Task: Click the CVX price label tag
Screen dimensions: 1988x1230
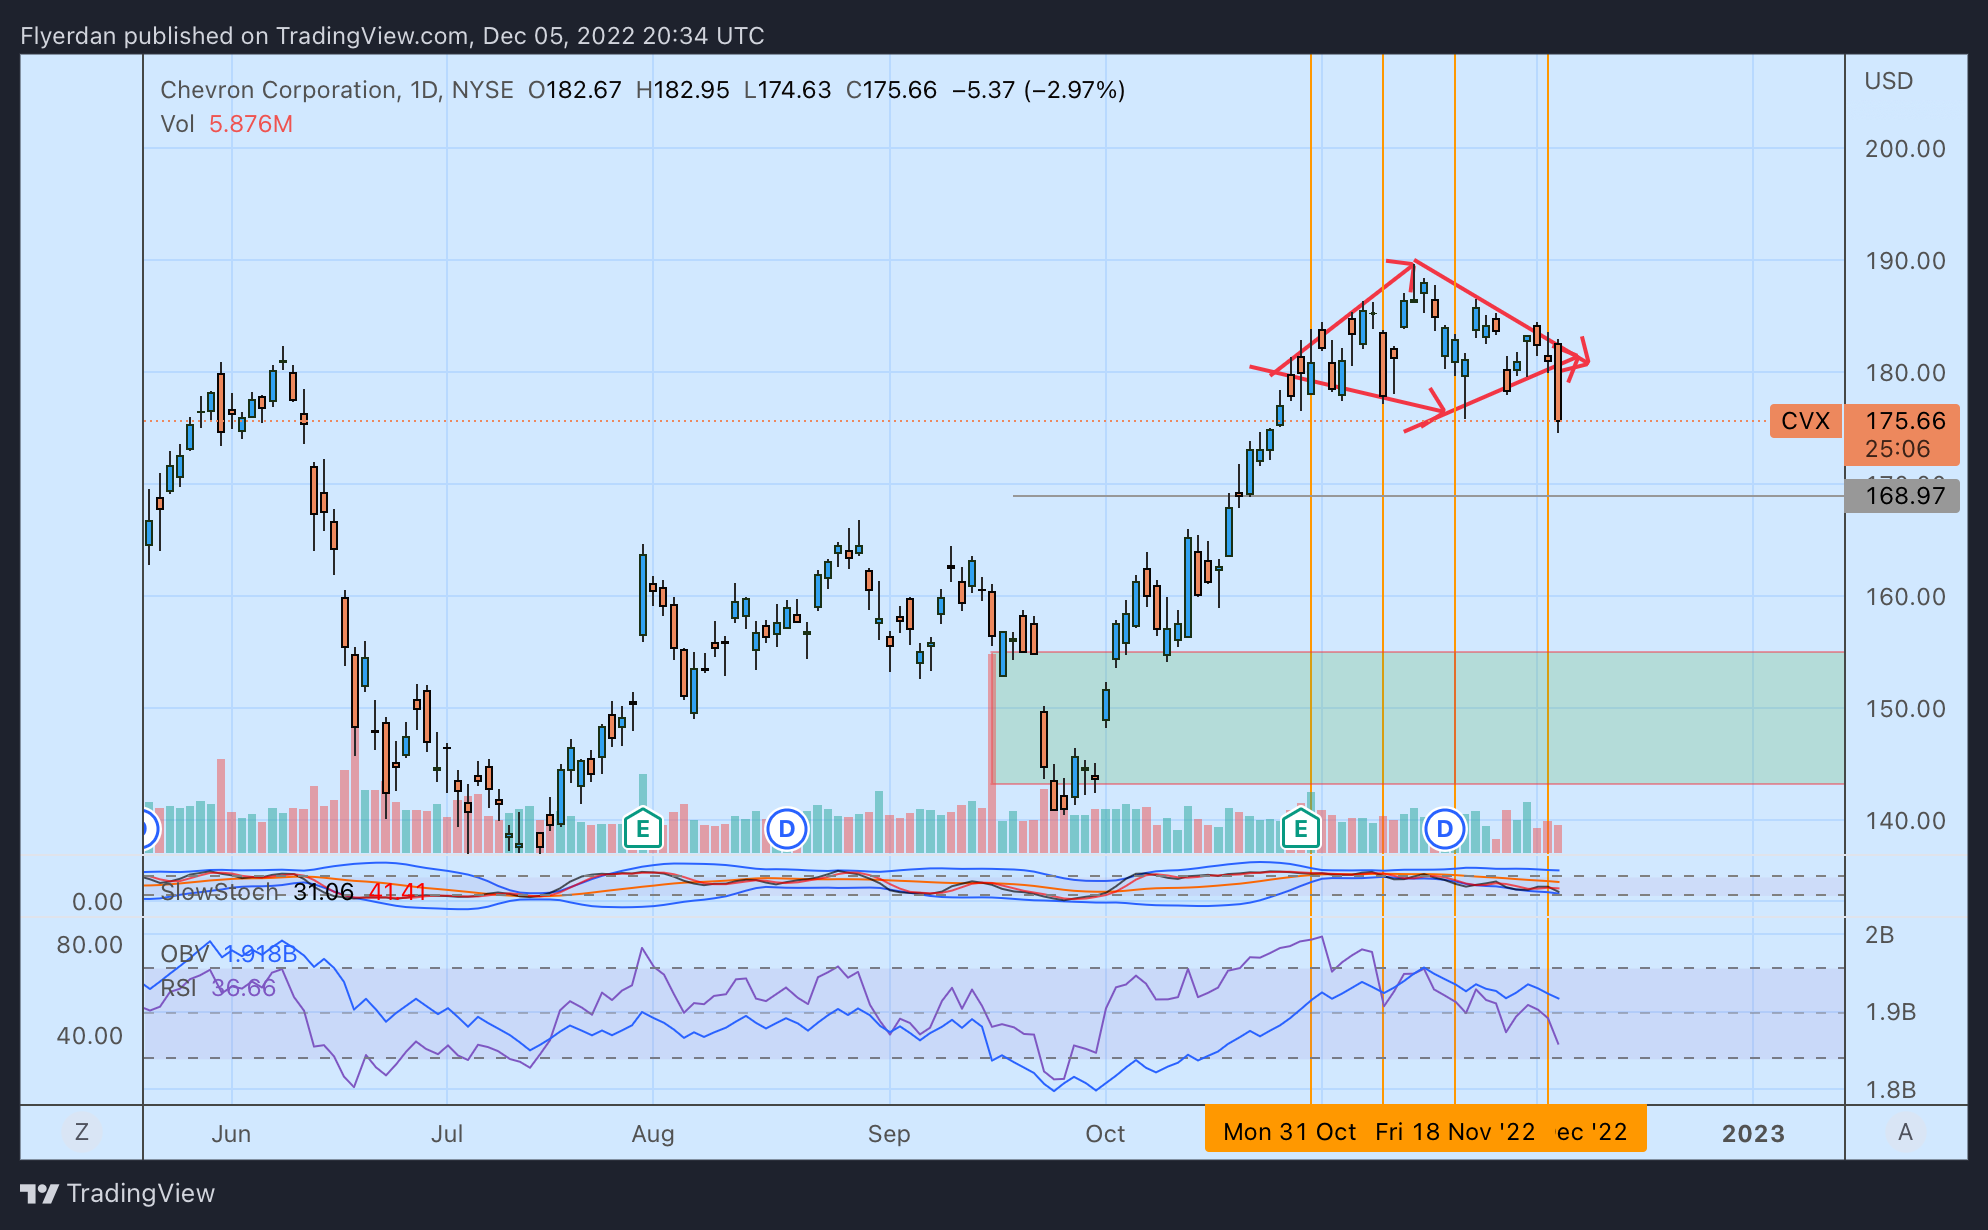Action: pyautogui.click(x=1805, y=421)
